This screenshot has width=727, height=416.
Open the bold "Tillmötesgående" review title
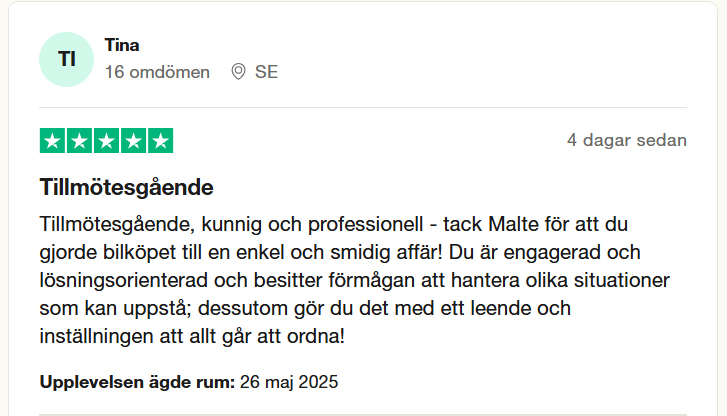pos(126,187)
